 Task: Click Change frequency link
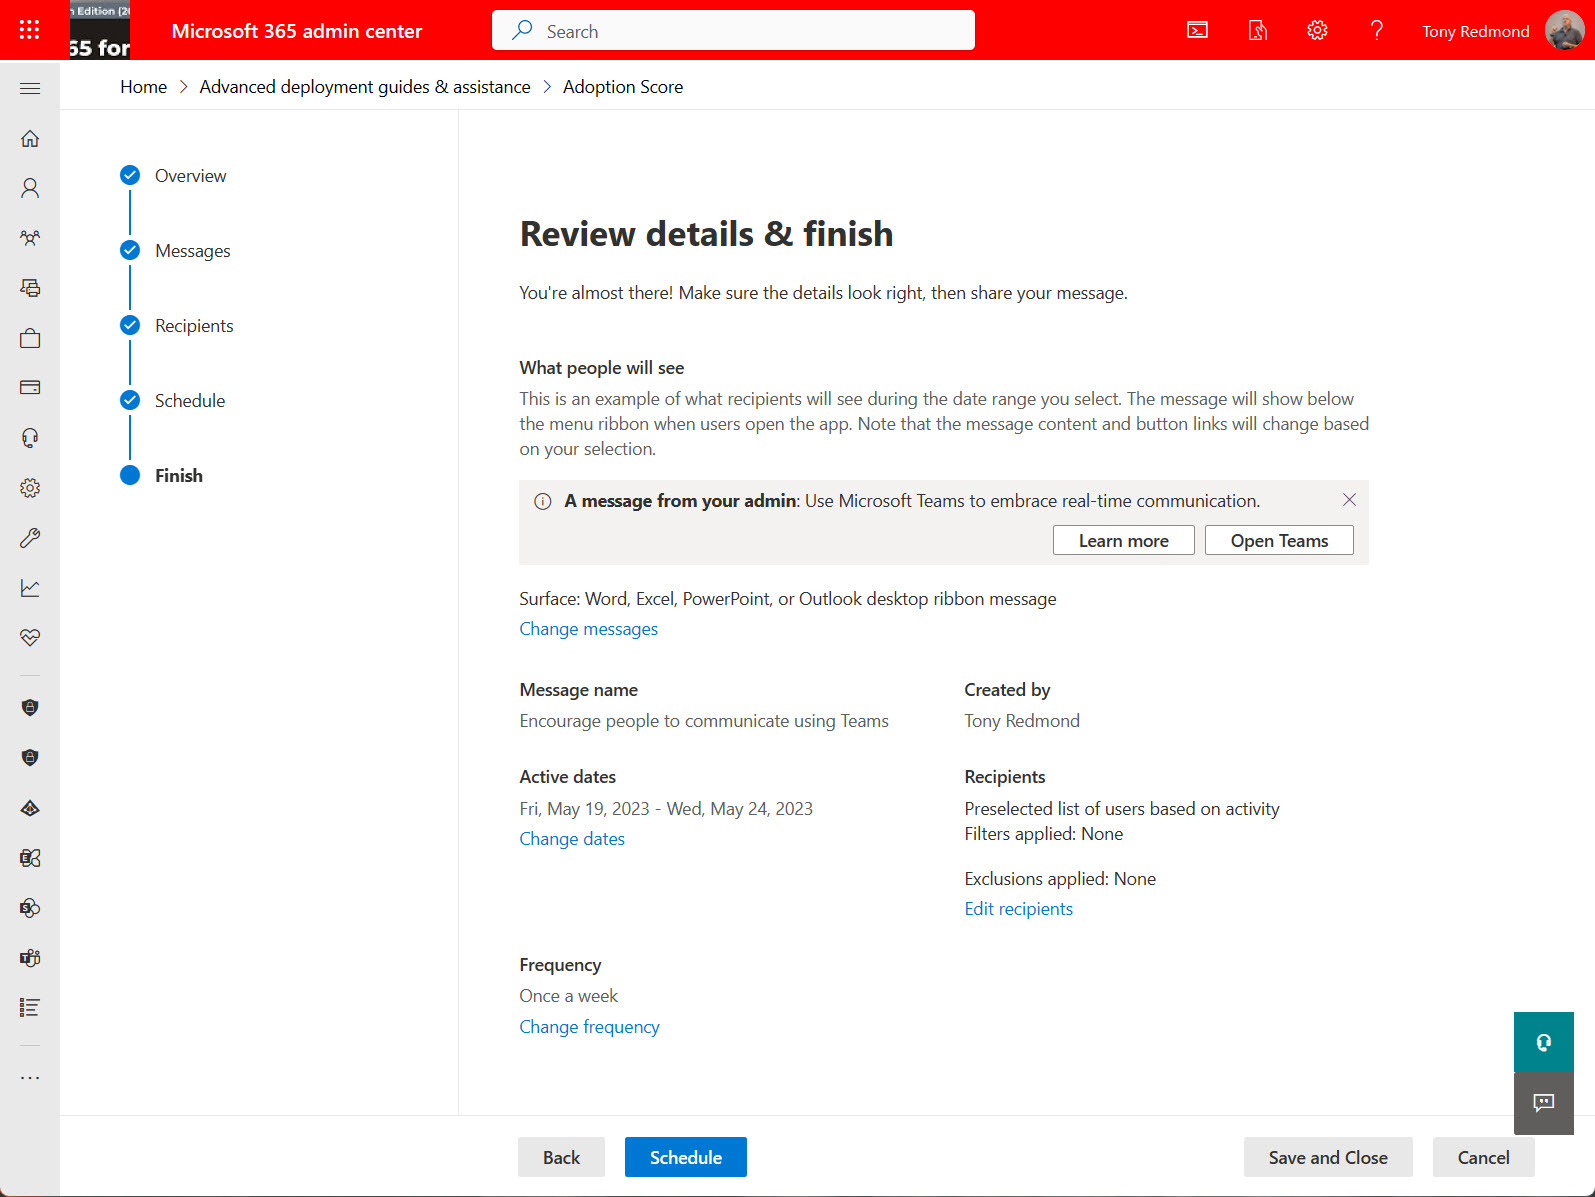click(589, 1027)
